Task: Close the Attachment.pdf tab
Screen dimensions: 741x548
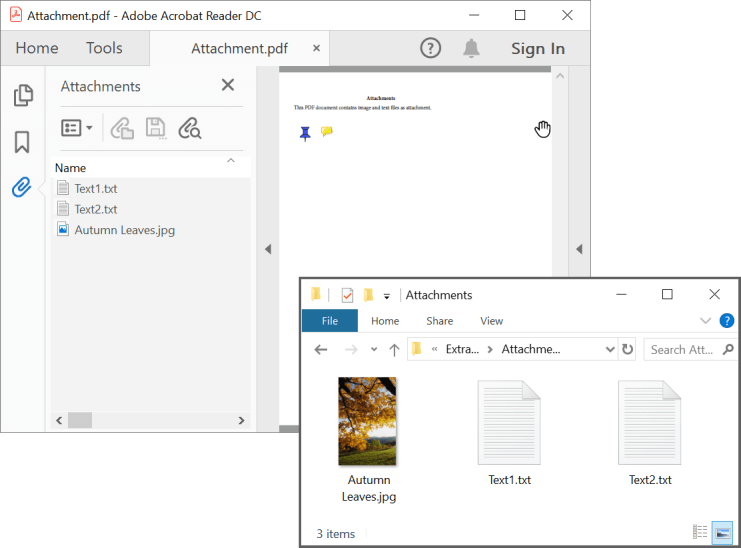Action: [317, 48]
